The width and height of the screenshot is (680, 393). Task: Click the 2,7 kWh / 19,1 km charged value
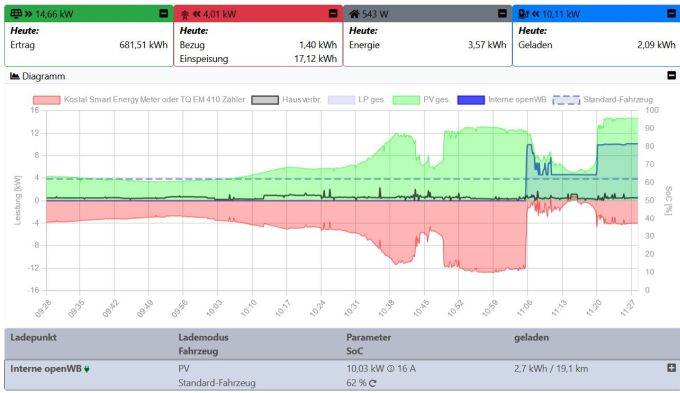[551, 369]
